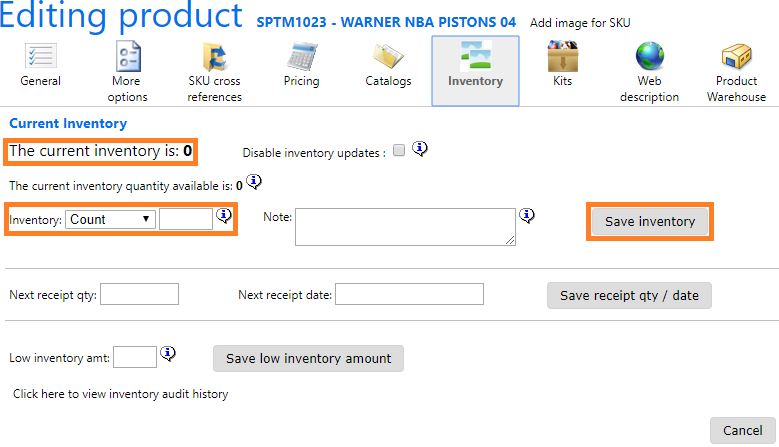Click info icon beside Low inventory amt
Image resolution: width=779 pixels, height=447 pixels.
168,353
